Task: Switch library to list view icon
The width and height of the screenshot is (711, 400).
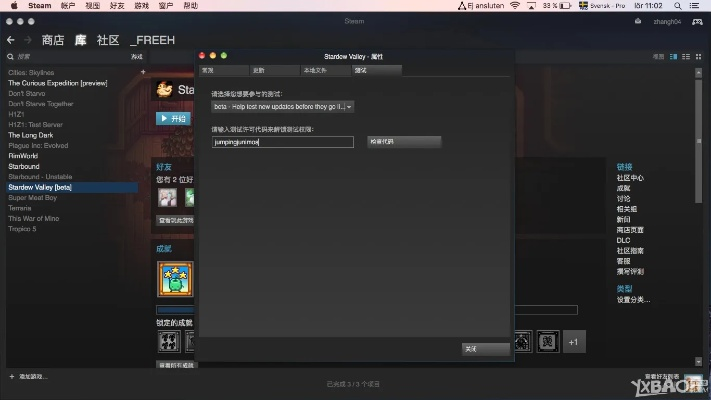Action: pyautogui.click(x=686, y=57)
